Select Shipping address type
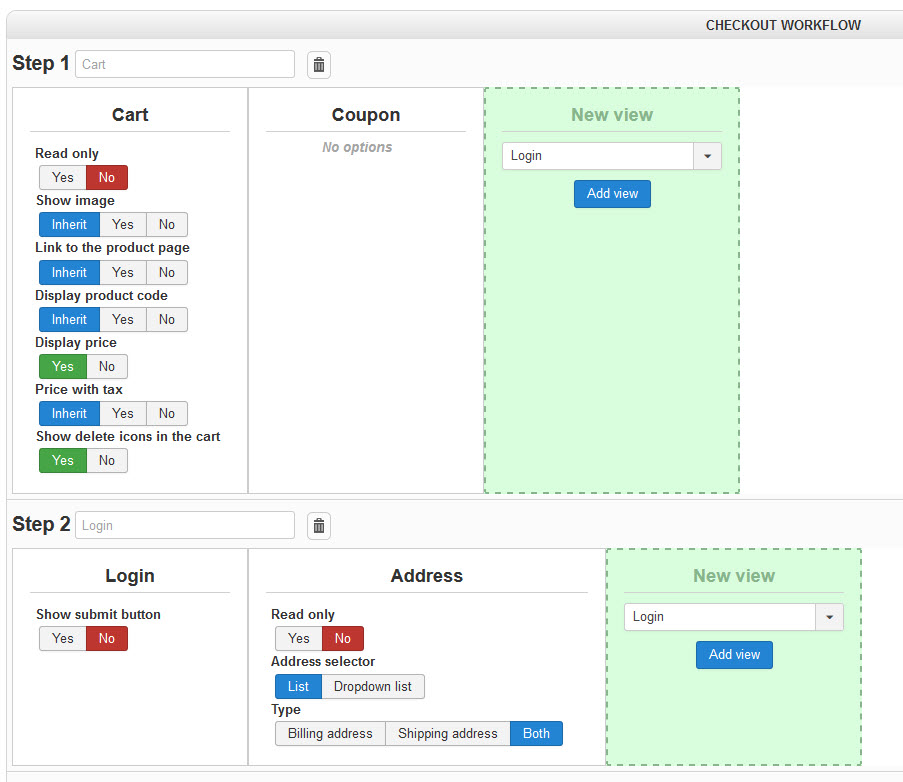The width and height of the screenshot is (903, 782). [x=447, y=734]
